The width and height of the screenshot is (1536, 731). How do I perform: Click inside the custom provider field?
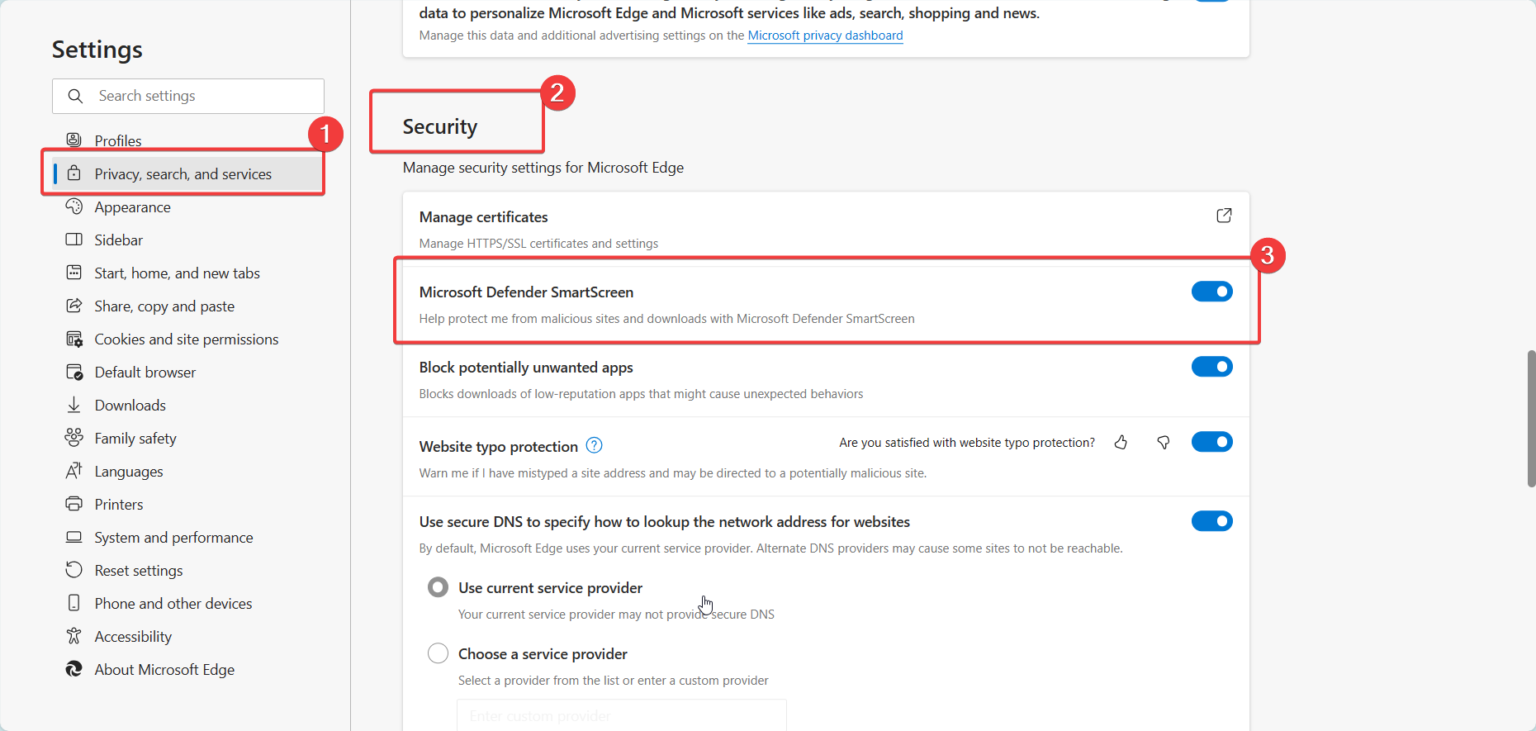coord(621,716)
